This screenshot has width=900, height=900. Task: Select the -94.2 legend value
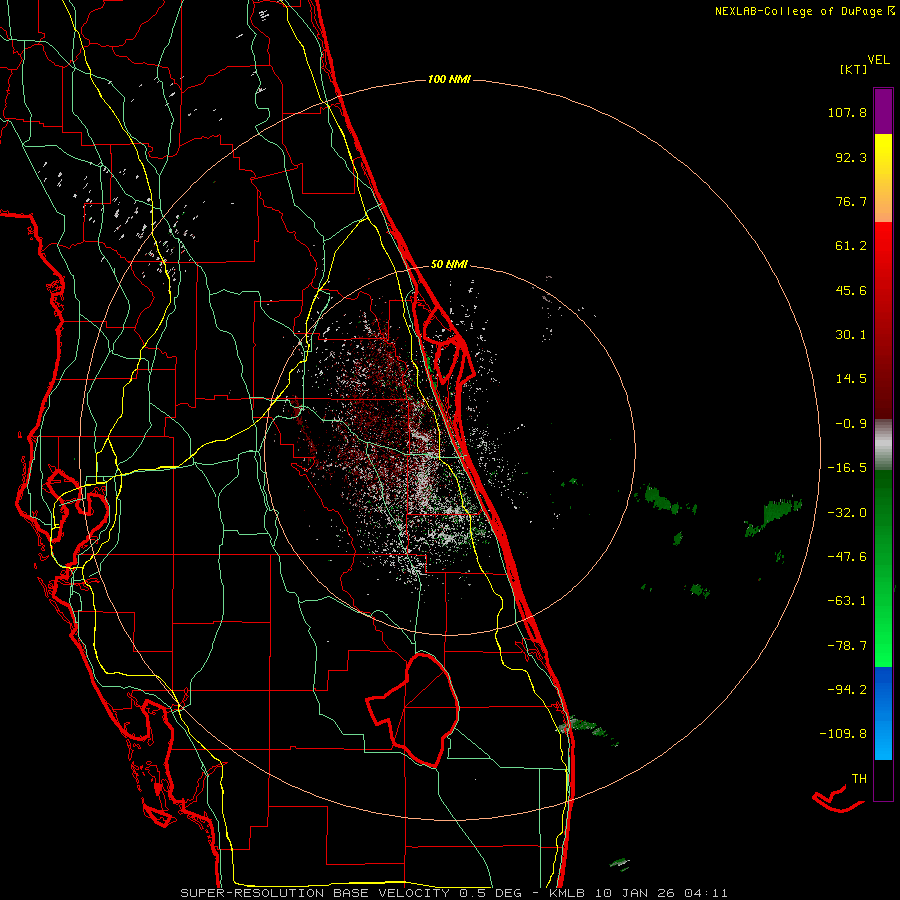coord(847,689)
